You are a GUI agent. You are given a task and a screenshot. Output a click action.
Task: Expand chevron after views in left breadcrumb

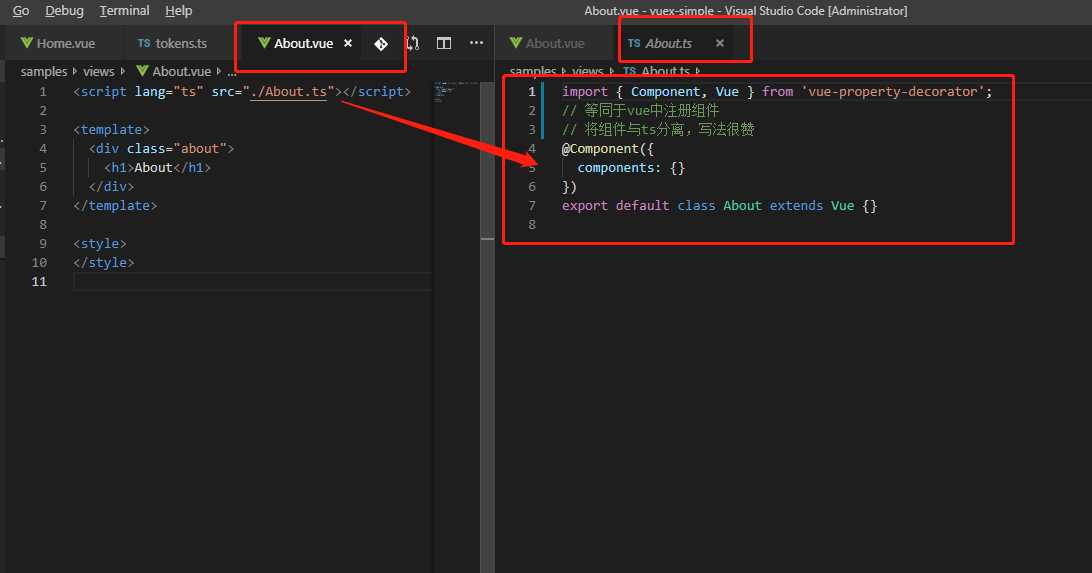[x=123, y=71]
